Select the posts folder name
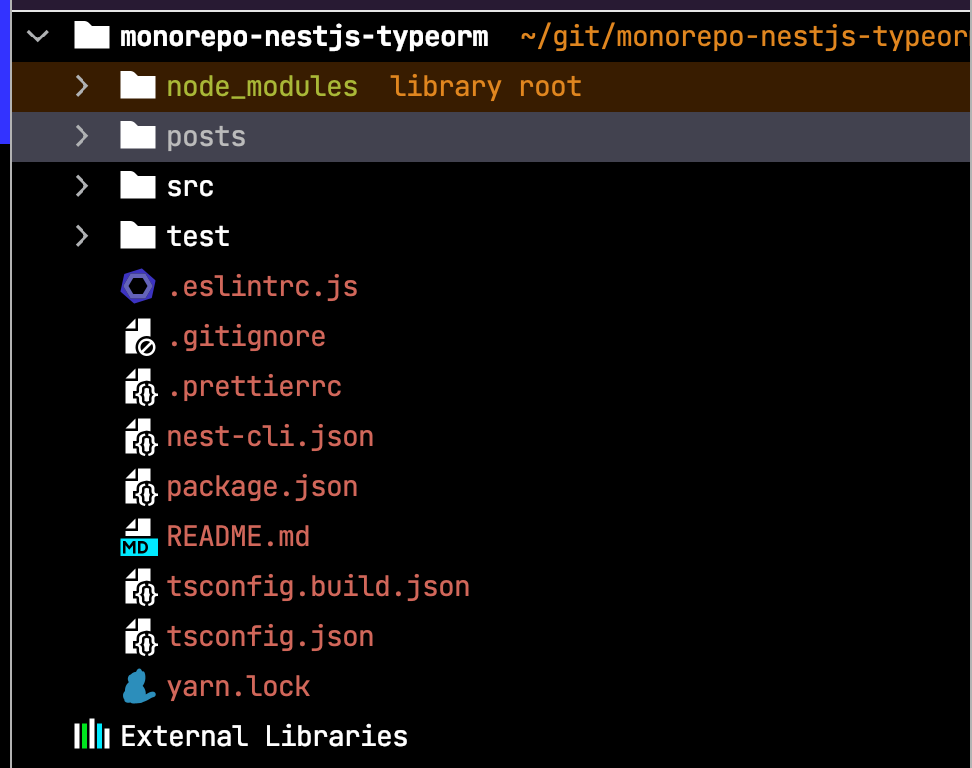This screenshot has width=972, height=768. (206, 138)
